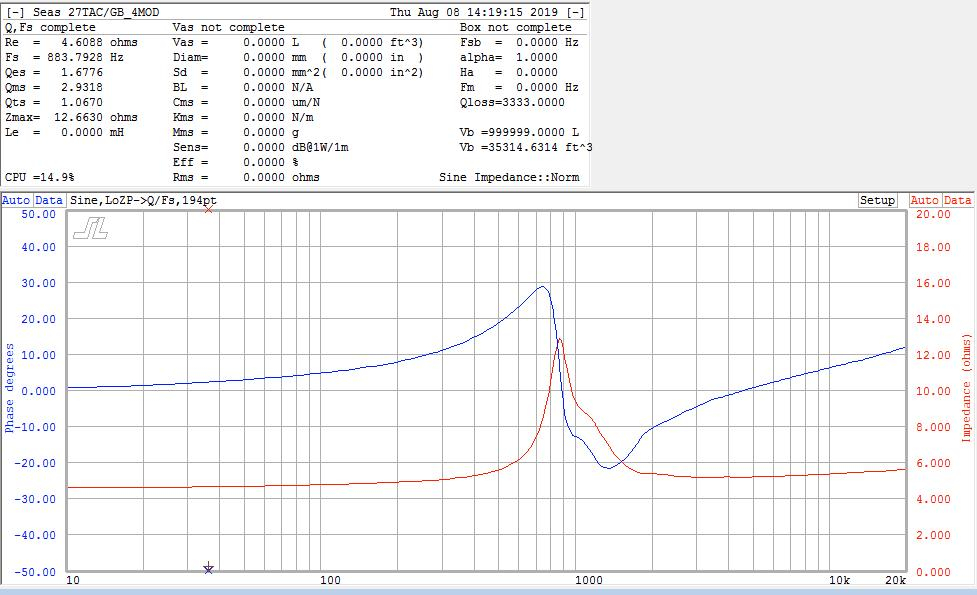Click the 20k label on frequency axis
This screenshot has height=595, width=977.
[895, 580]
